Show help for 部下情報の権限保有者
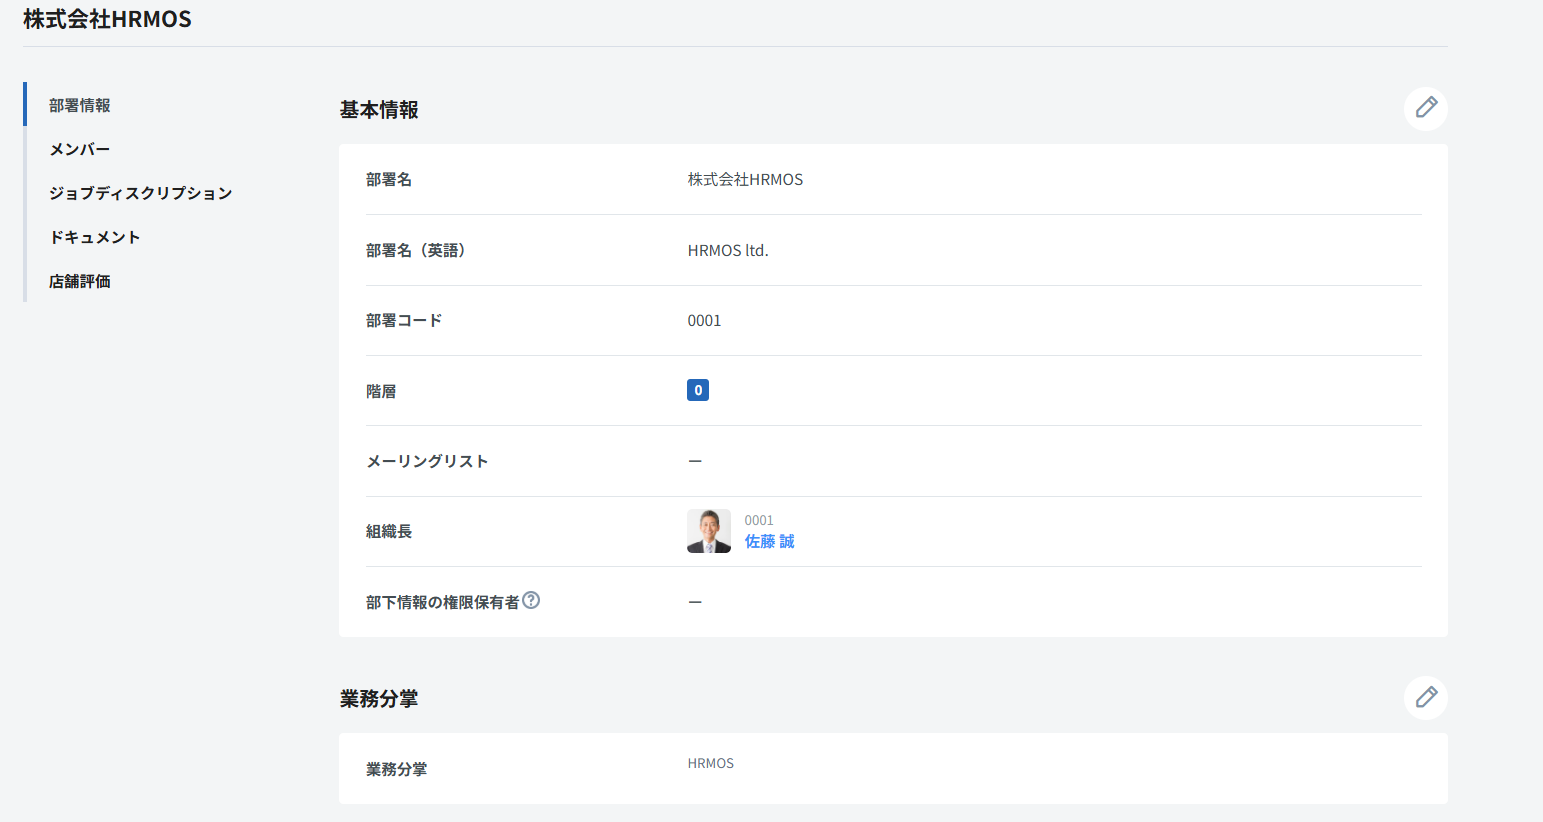Image resolution: width=1543 pixels, height=822 pixels. coord(531,600)
